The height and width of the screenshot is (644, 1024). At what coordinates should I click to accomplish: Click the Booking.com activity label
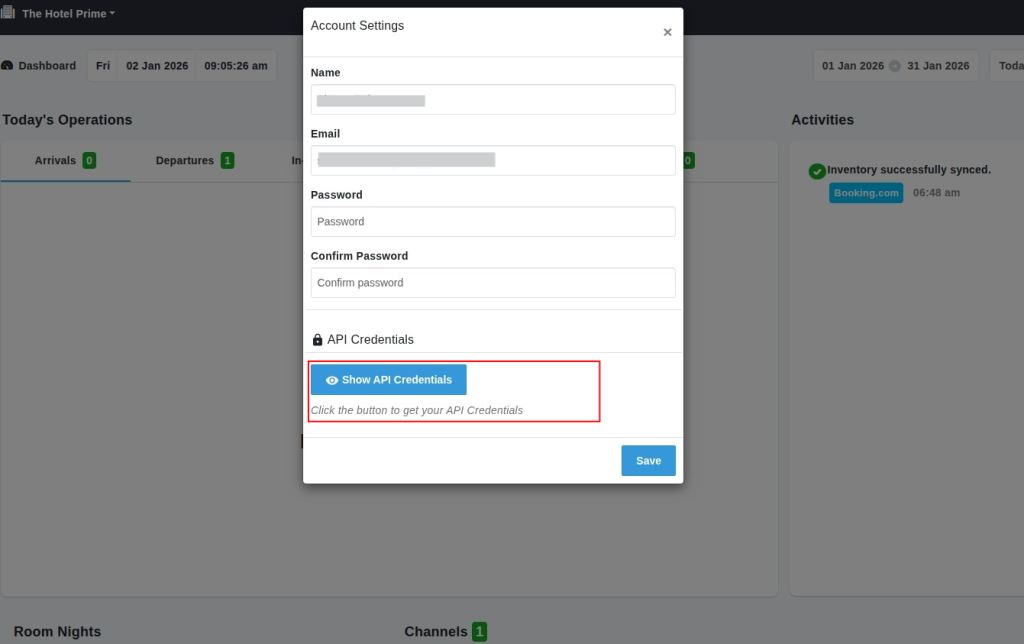pos(866,193)
